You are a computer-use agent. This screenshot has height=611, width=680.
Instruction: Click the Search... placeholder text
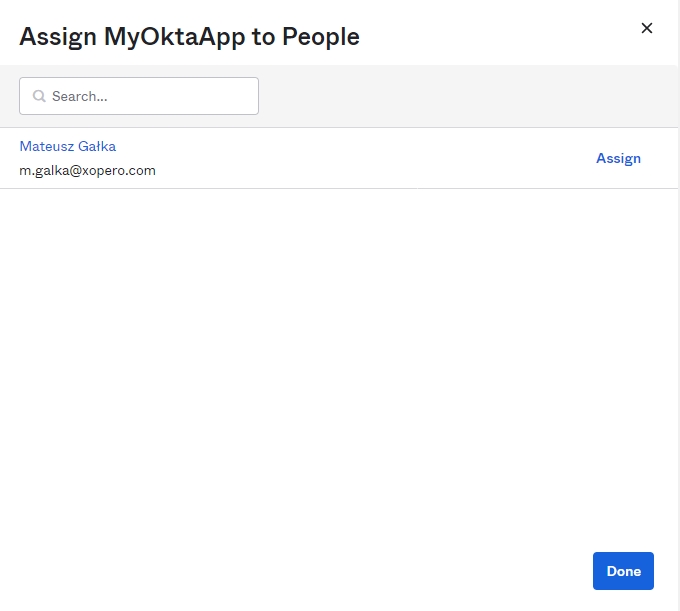tap(80, 97)
